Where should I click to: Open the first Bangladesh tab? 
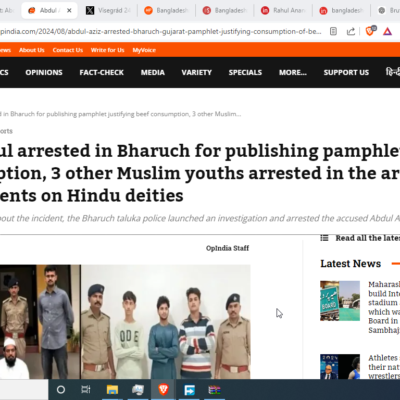[x=167, y=11]
